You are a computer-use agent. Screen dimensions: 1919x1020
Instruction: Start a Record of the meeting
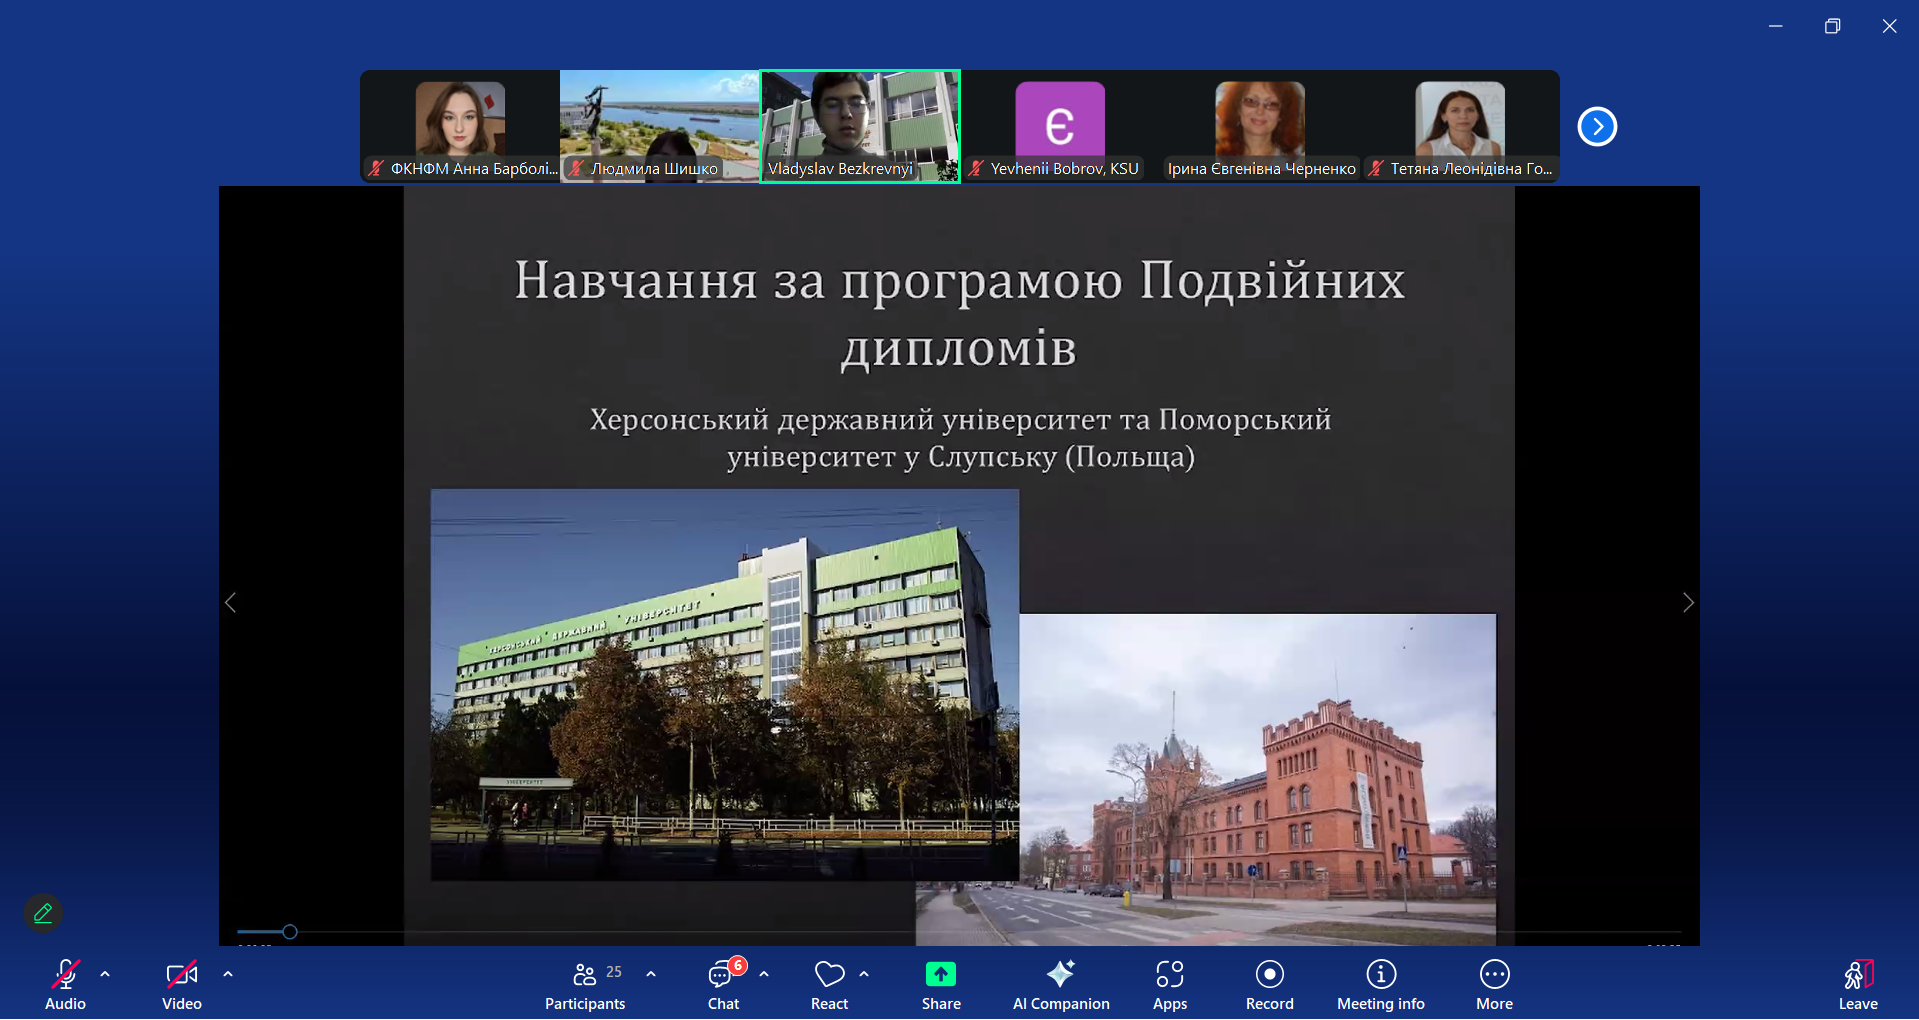click(1268, 983)
